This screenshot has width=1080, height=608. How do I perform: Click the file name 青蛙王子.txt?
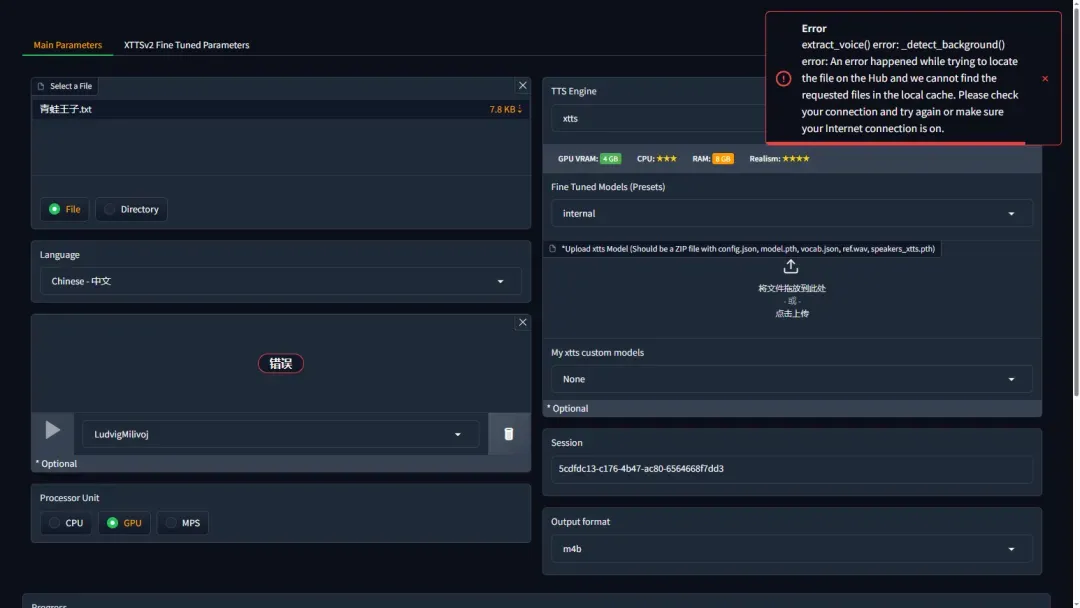65,109
